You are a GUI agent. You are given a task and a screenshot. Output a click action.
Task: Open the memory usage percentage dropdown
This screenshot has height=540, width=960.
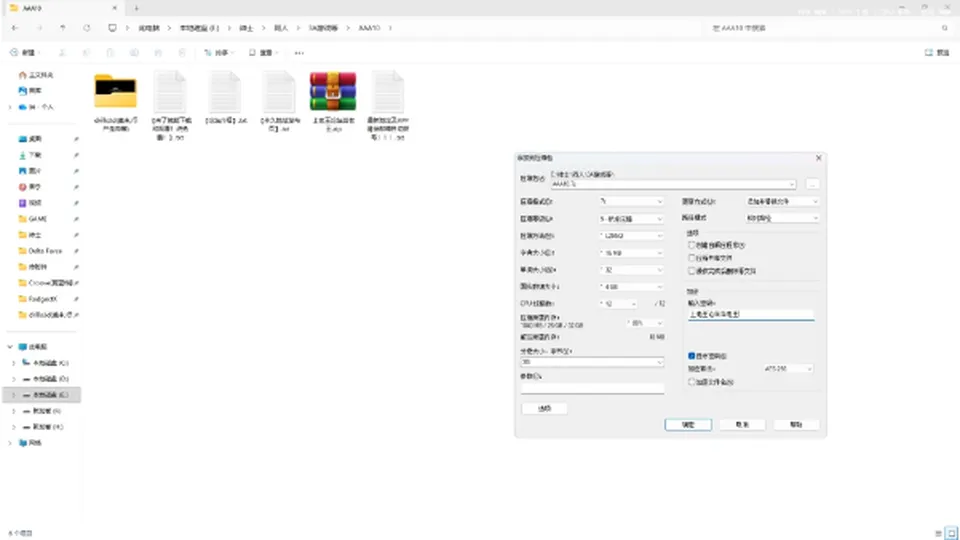646,323
